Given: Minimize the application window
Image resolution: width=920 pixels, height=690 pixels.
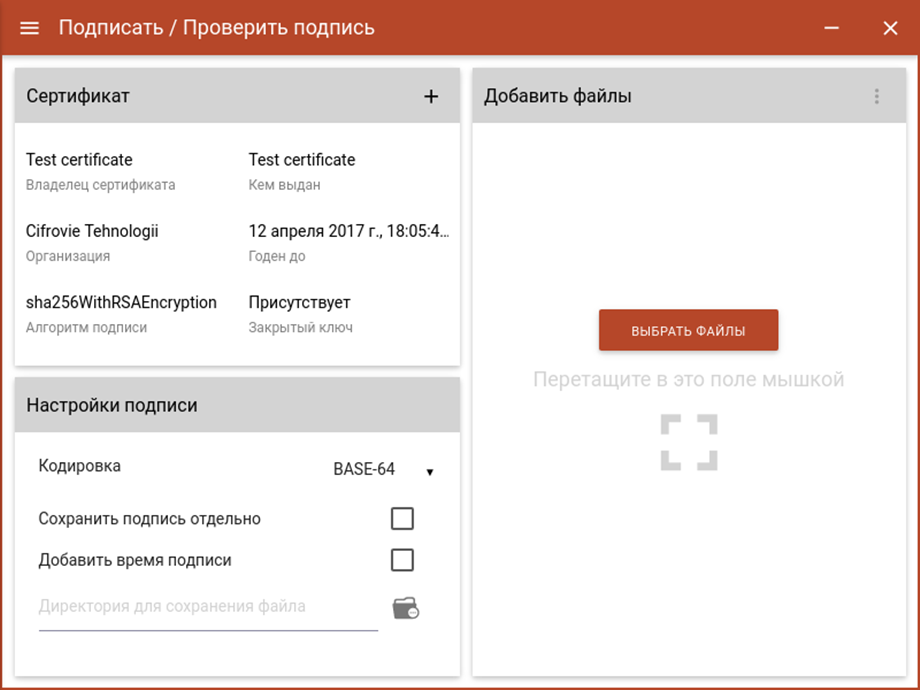Looking at the screenshot, I should click(831, 28).
